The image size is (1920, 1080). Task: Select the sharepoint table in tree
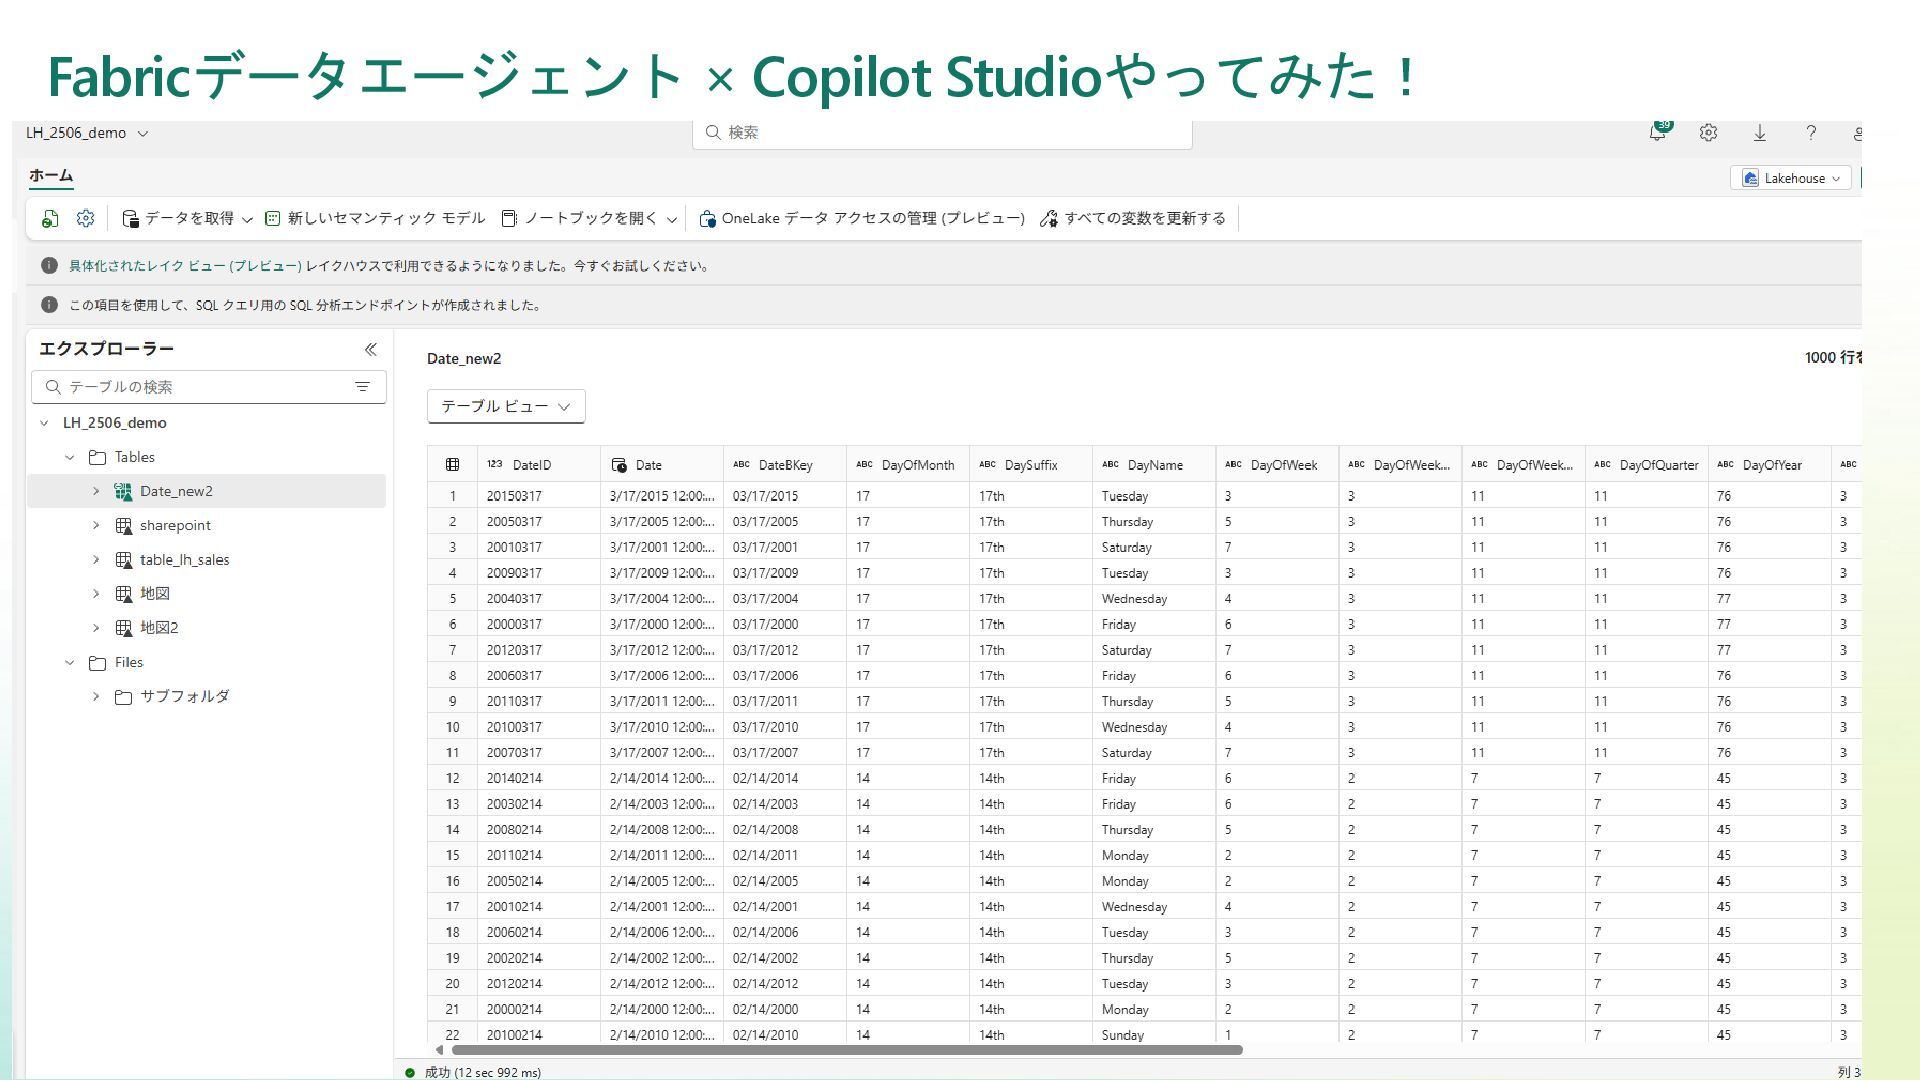coord(175,525)
